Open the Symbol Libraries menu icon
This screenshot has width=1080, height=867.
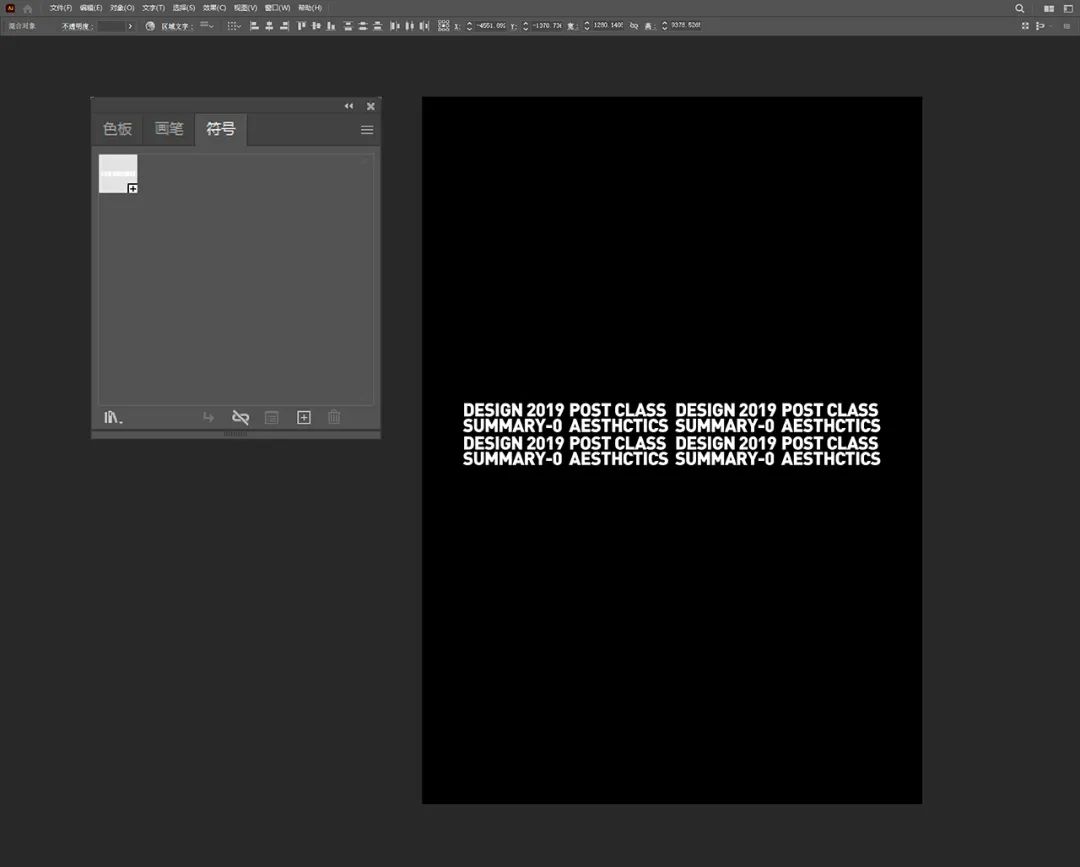click(x=112, y=417)
